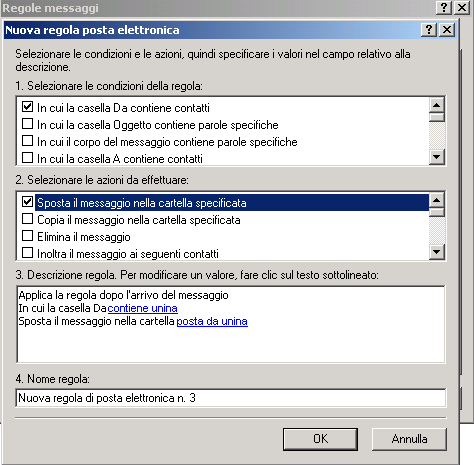Click the Nome regola text field
474x465 pixels.
point(231,398)
